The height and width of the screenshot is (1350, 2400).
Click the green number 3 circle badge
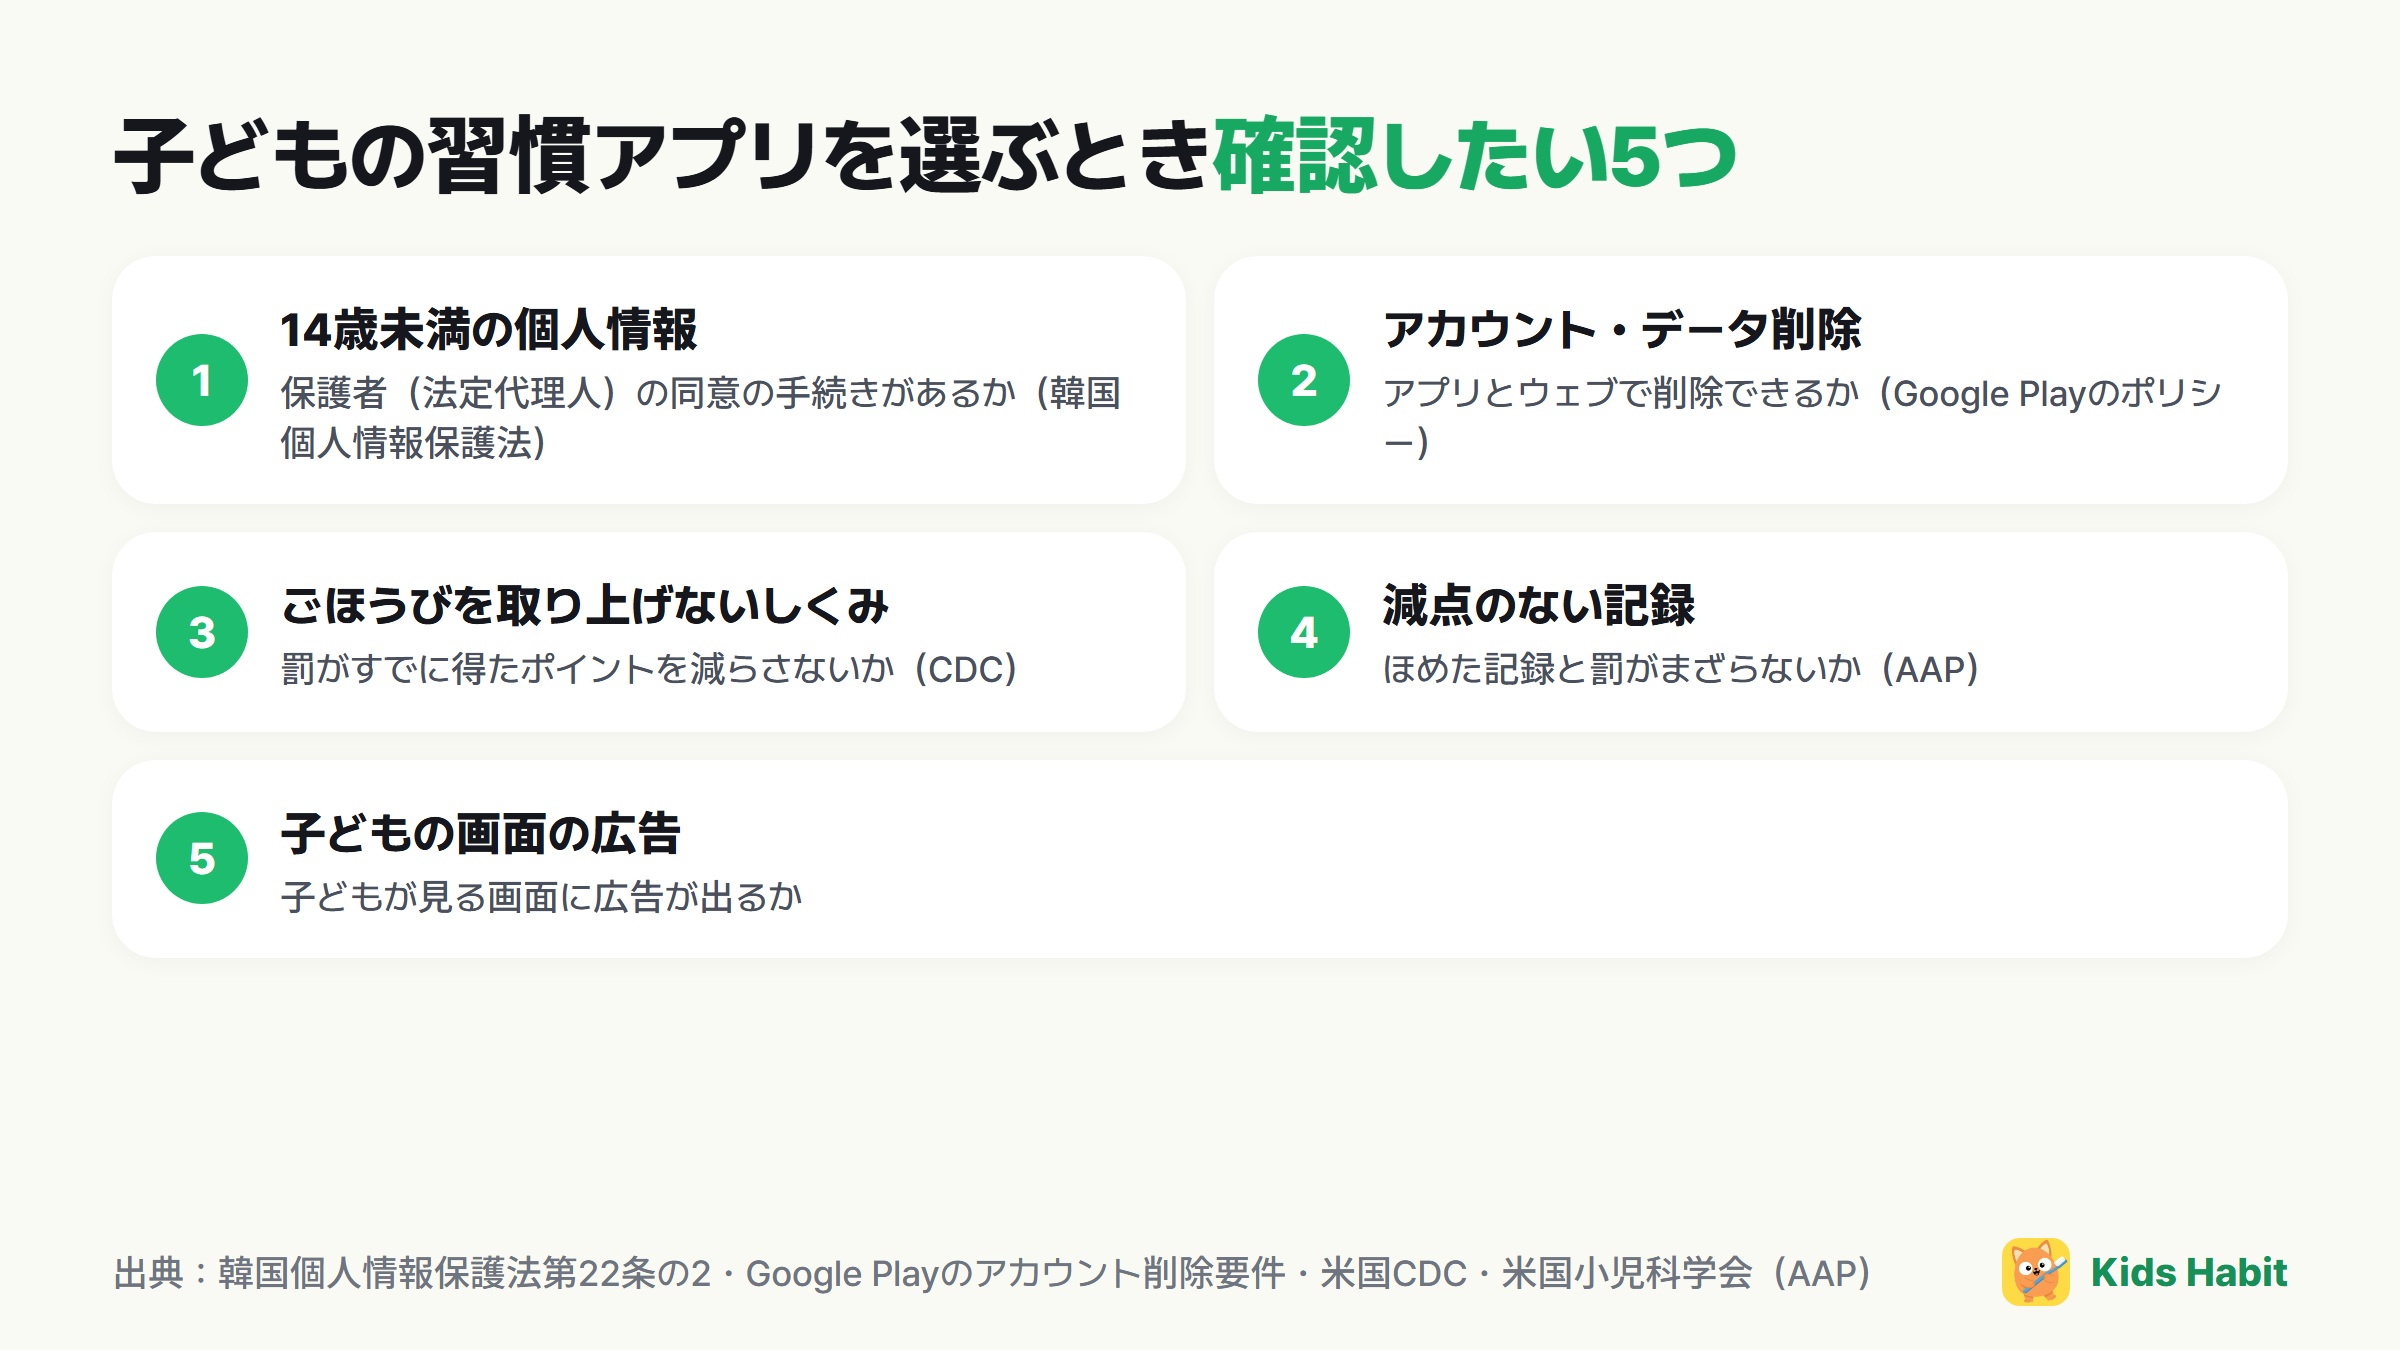click(x=202, y=632)
